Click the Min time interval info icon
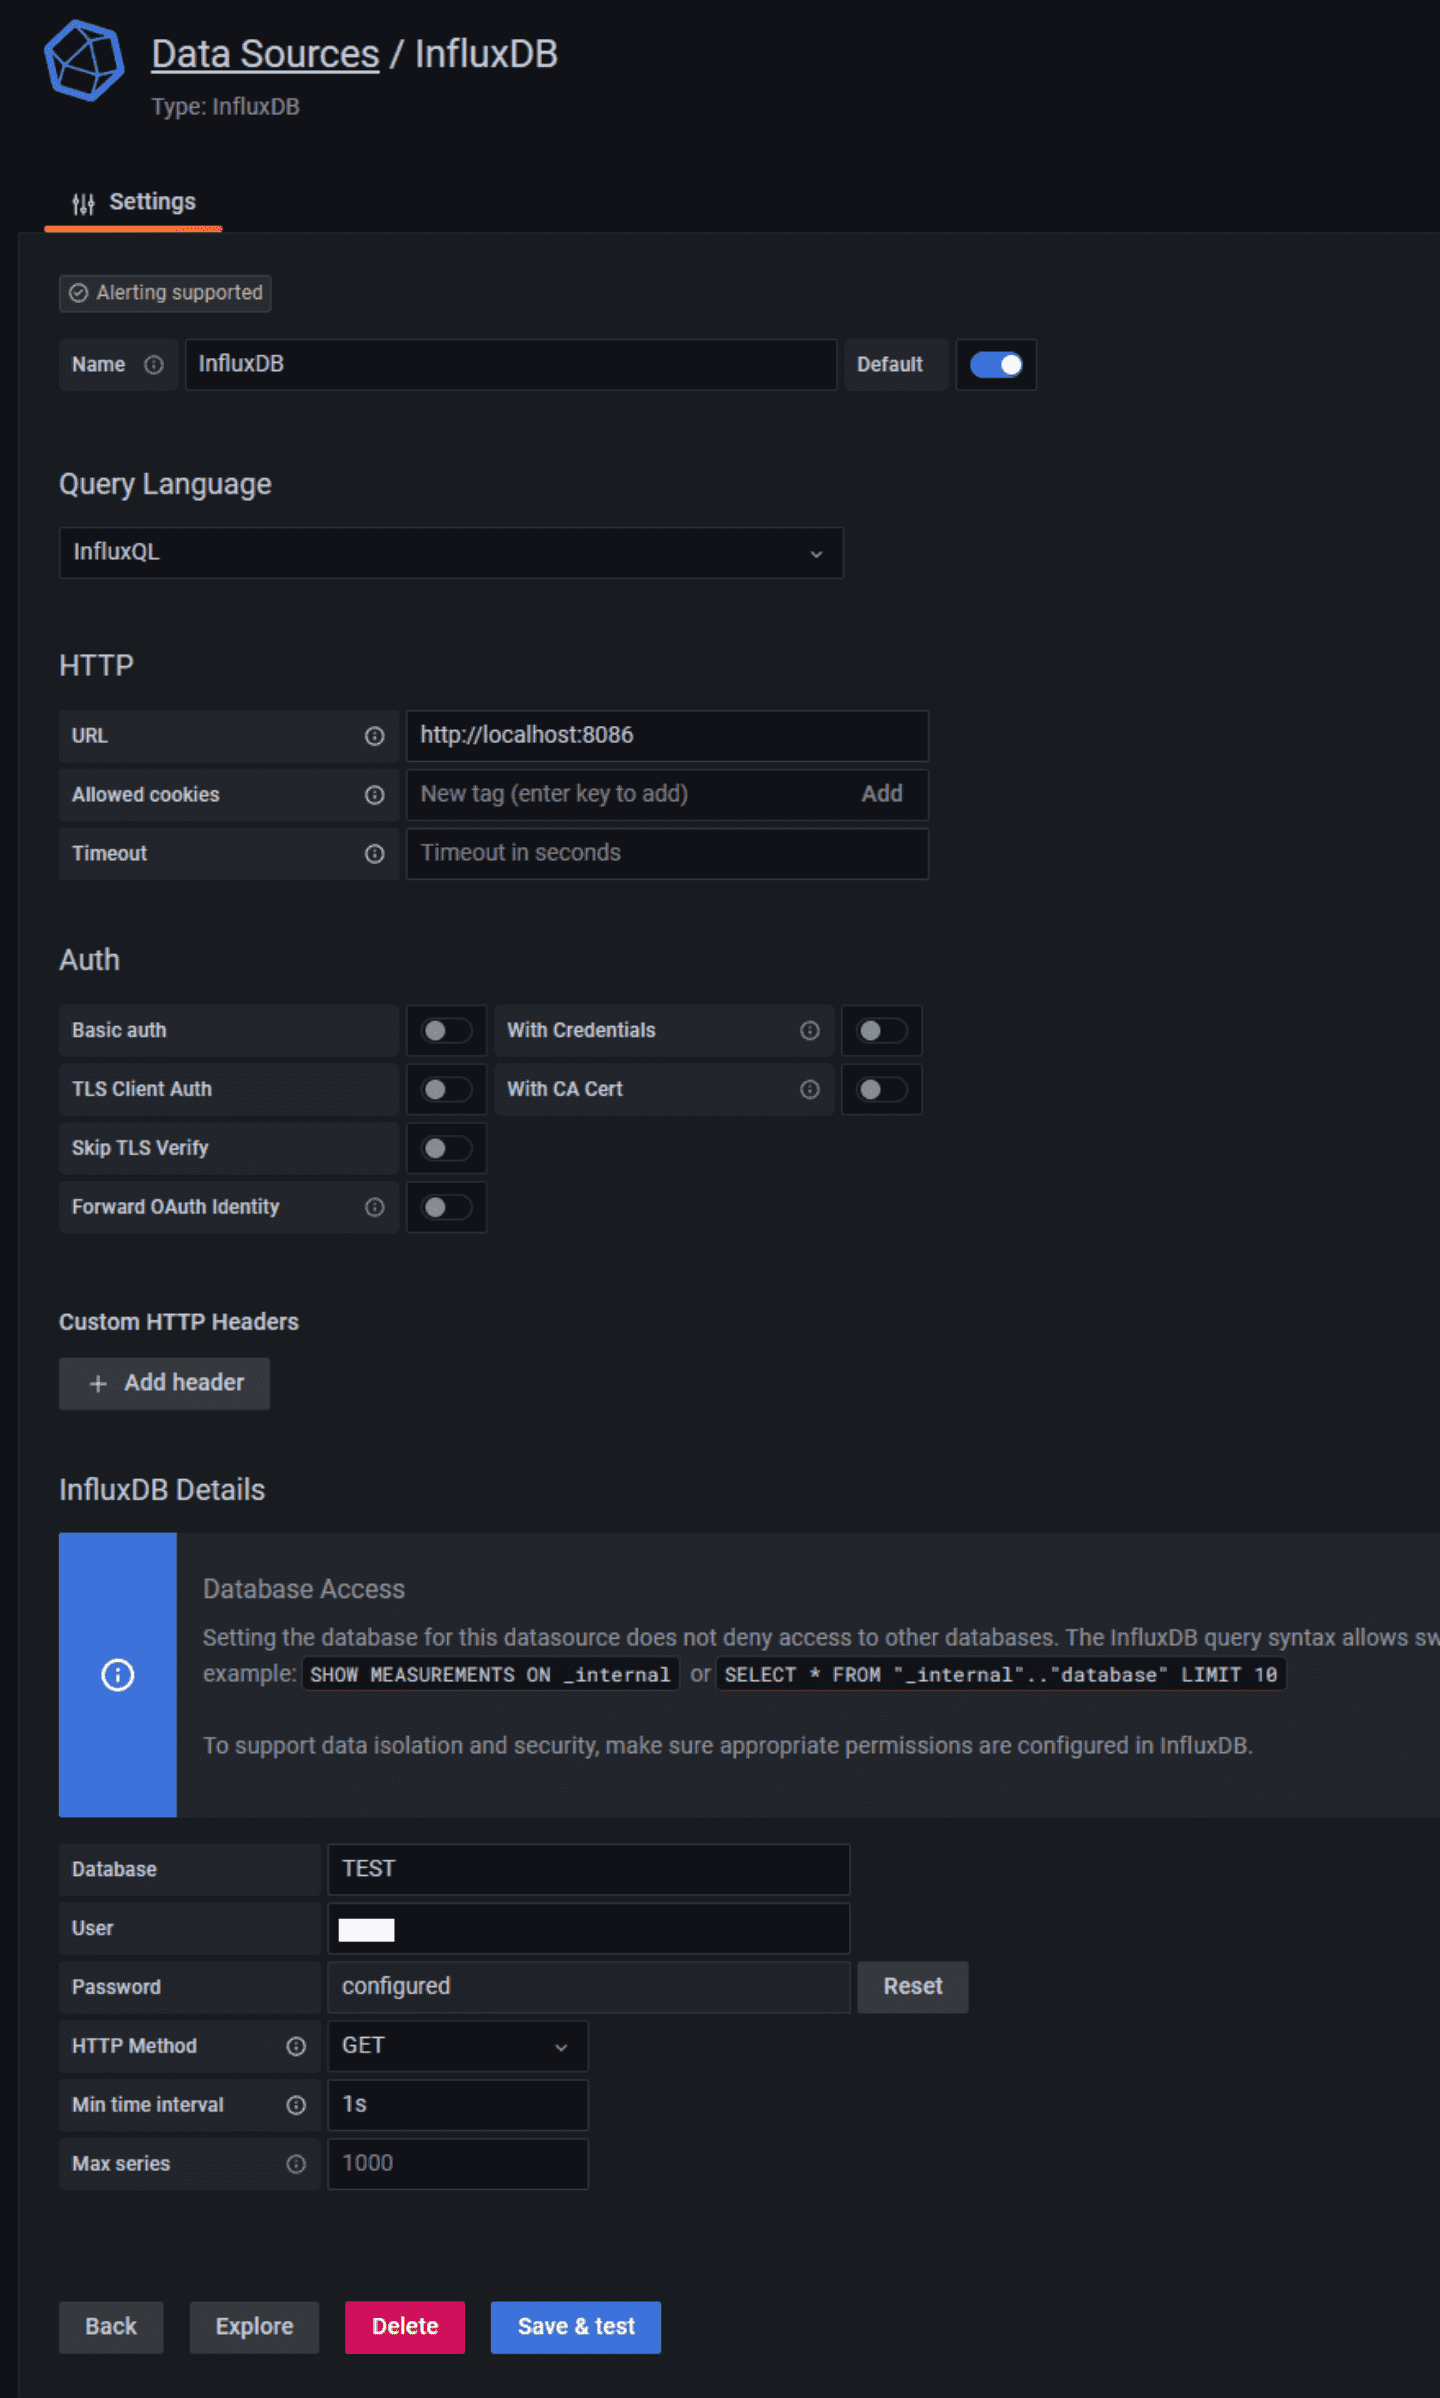The width and height of the screenshot is (1440, 2398). pos(296,2106)
